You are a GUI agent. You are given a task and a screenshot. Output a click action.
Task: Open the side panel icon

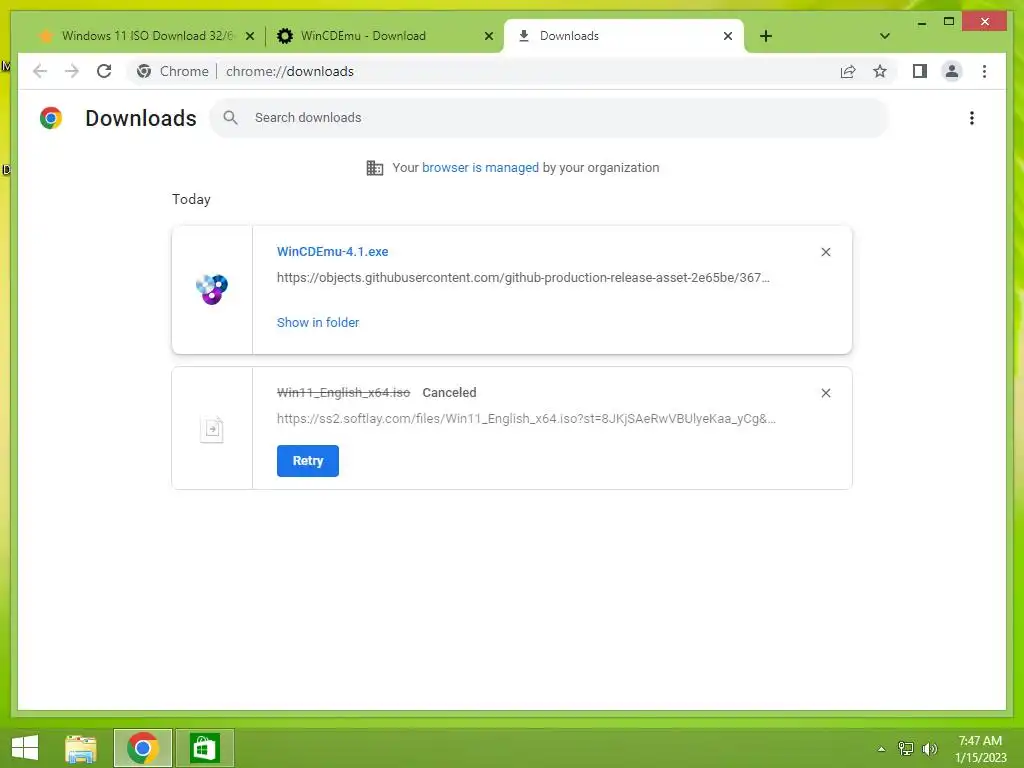coord(920,71)
